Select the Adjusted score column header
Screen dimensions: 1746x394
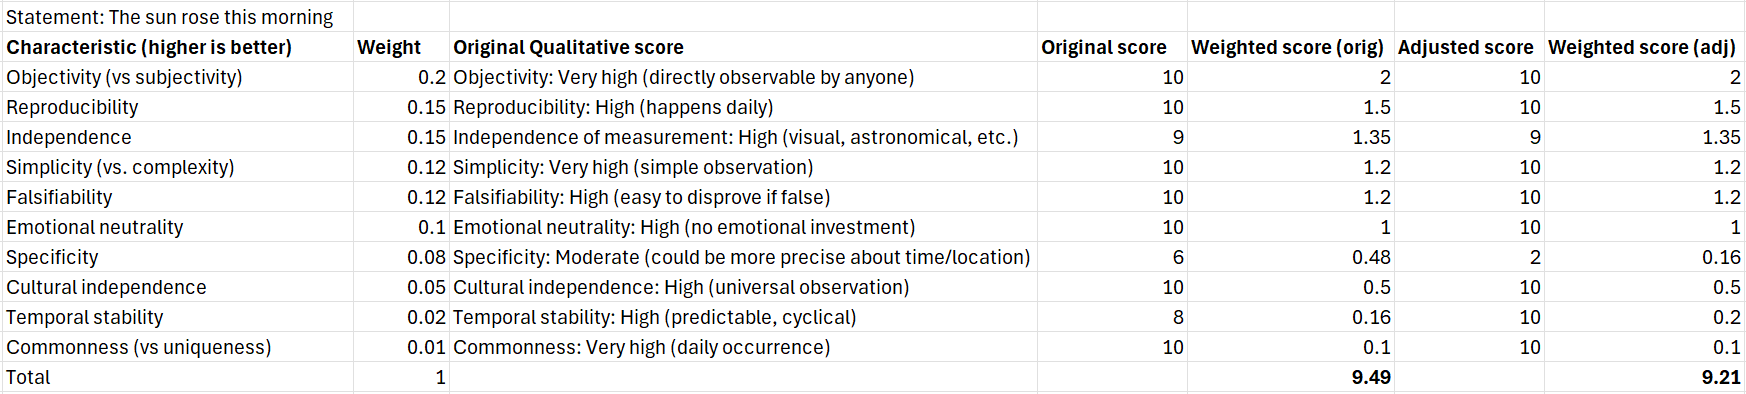pos(1469,47)
